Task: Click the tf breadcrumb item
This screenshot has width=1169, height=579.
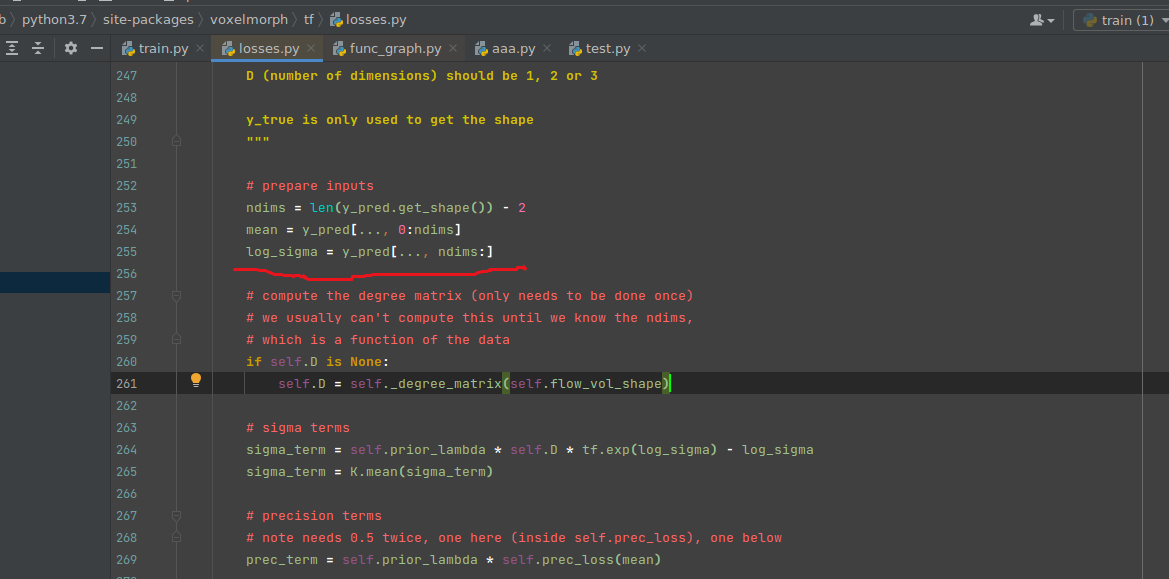Action: pyautogui.click(x=307, y=19)
